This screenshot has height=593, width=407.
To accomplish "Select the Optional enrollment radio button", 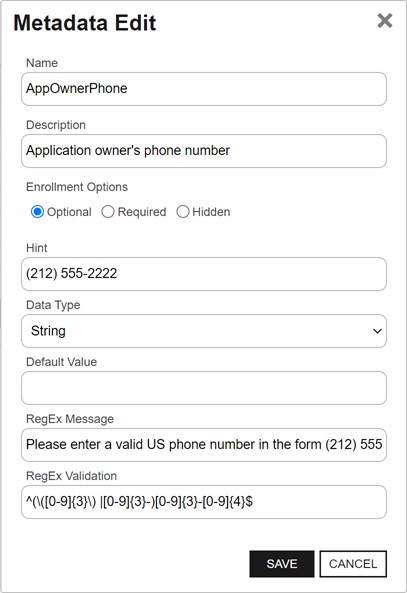I will [37, 212].
